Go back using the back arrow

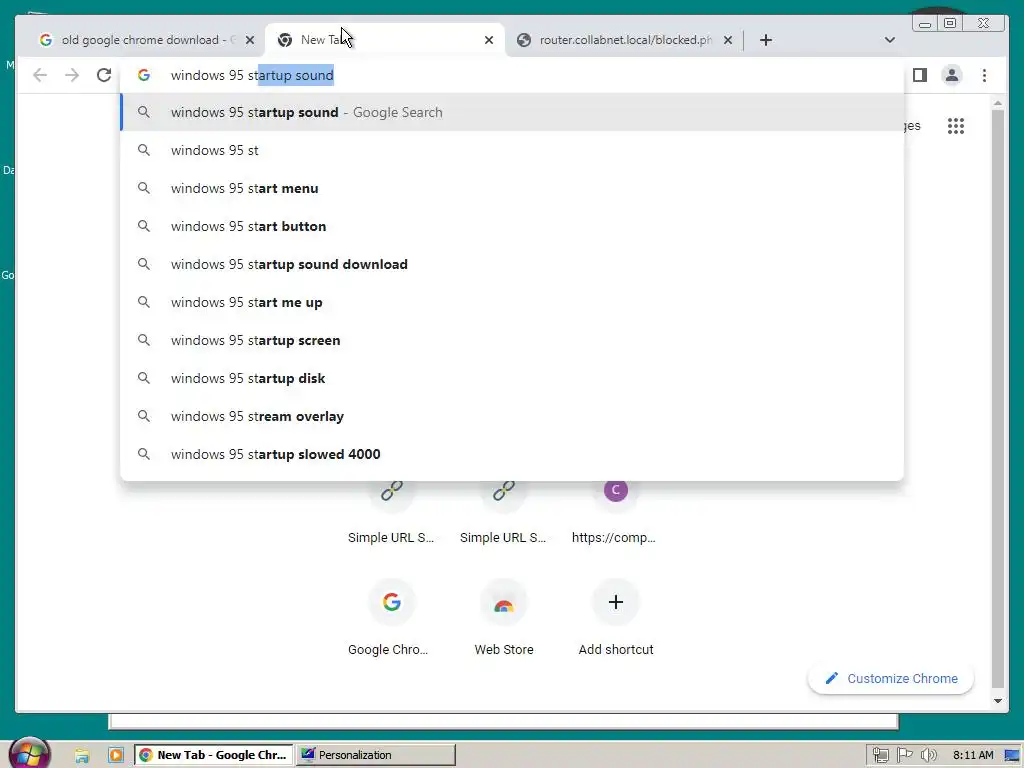(40, 75)
